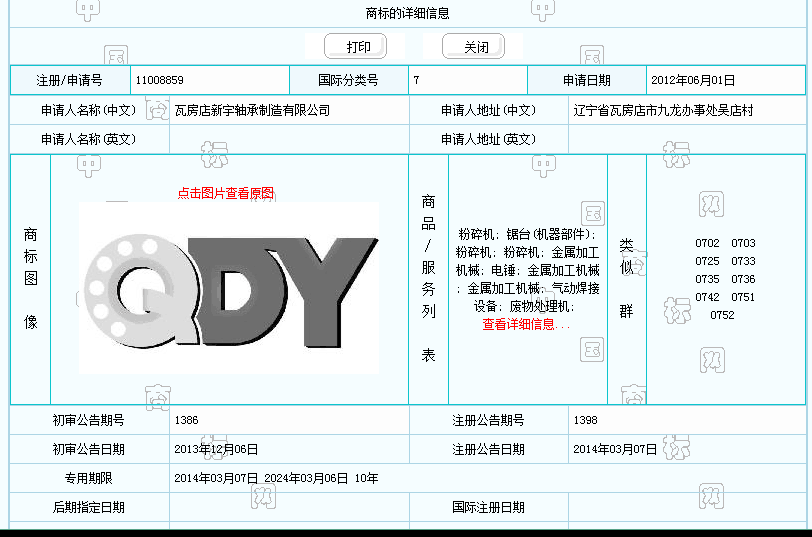Click the international class value 7
This screenshot has height=537, width=812.
click(x=416, y=80)
